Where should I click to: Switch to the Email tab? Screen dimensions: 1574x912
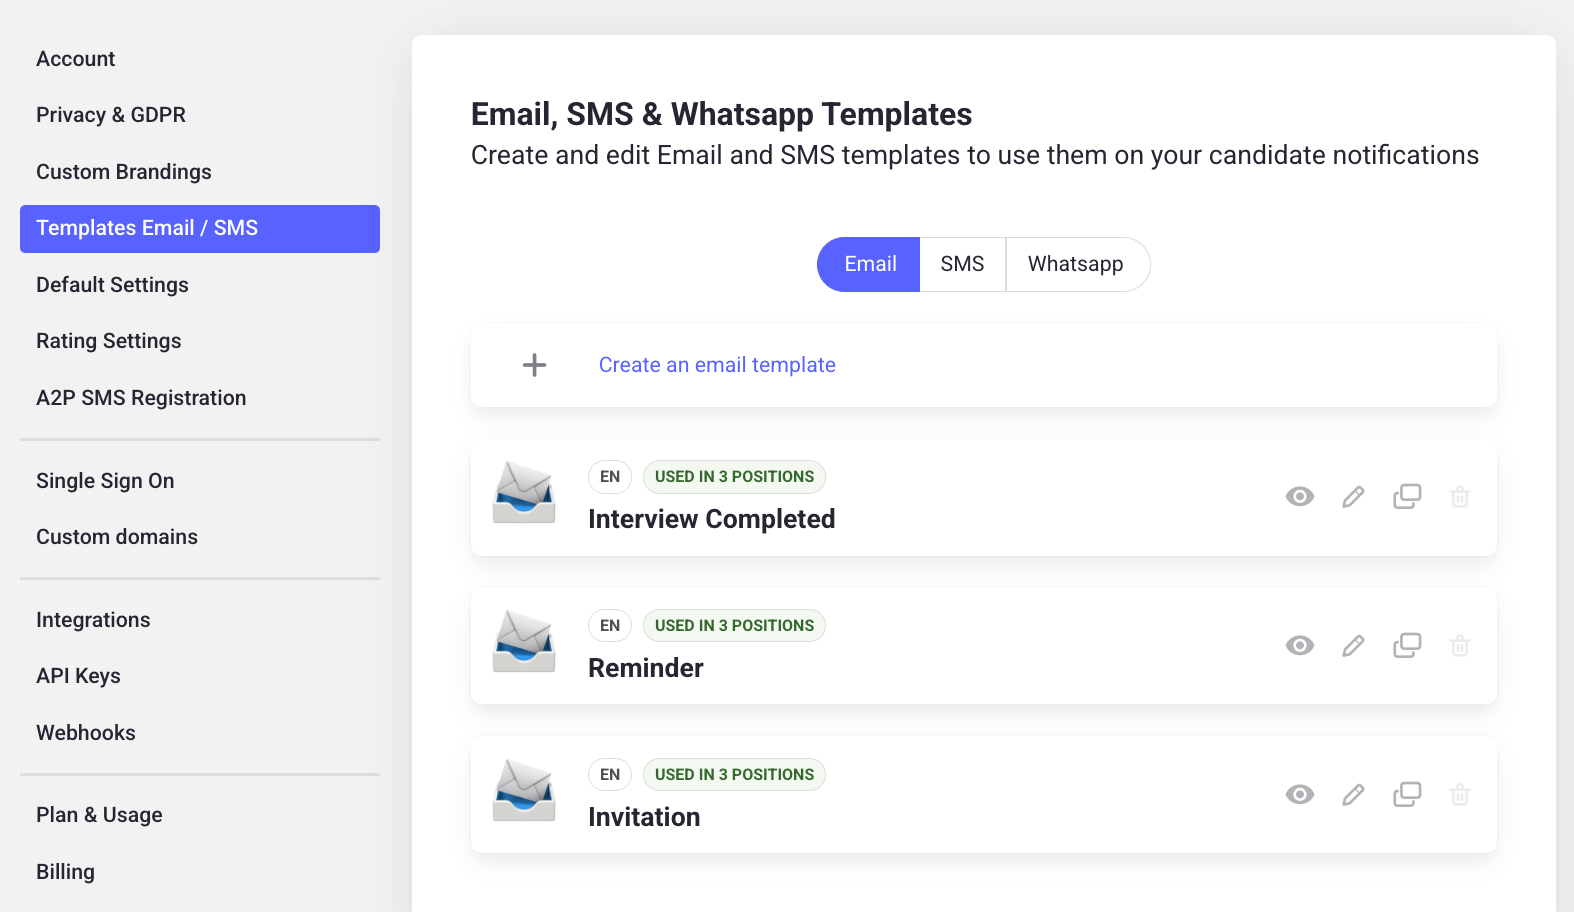[x=869, y=264]
